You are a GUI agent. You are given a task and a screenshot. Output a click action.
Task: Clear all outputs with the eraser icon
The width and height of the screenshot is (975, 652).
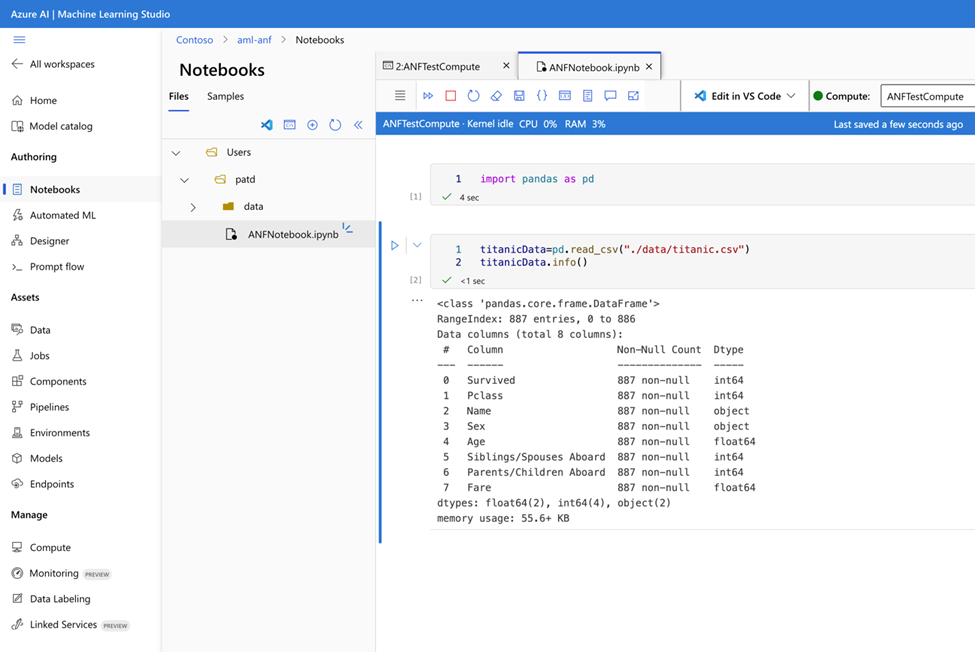(496, 96)
